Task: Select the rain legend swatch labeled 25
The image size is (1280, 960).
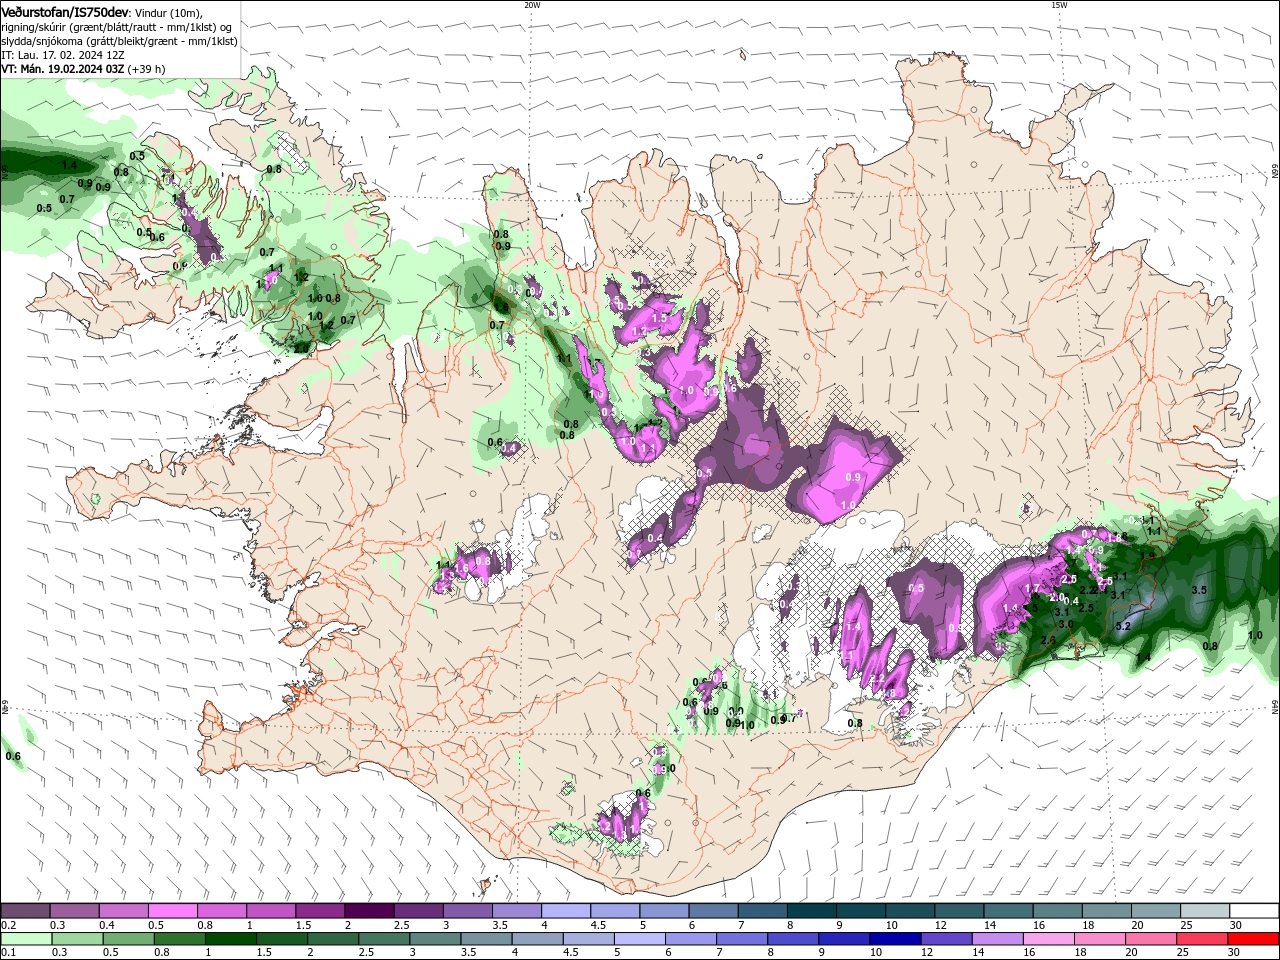Action: coord(1200,939)
